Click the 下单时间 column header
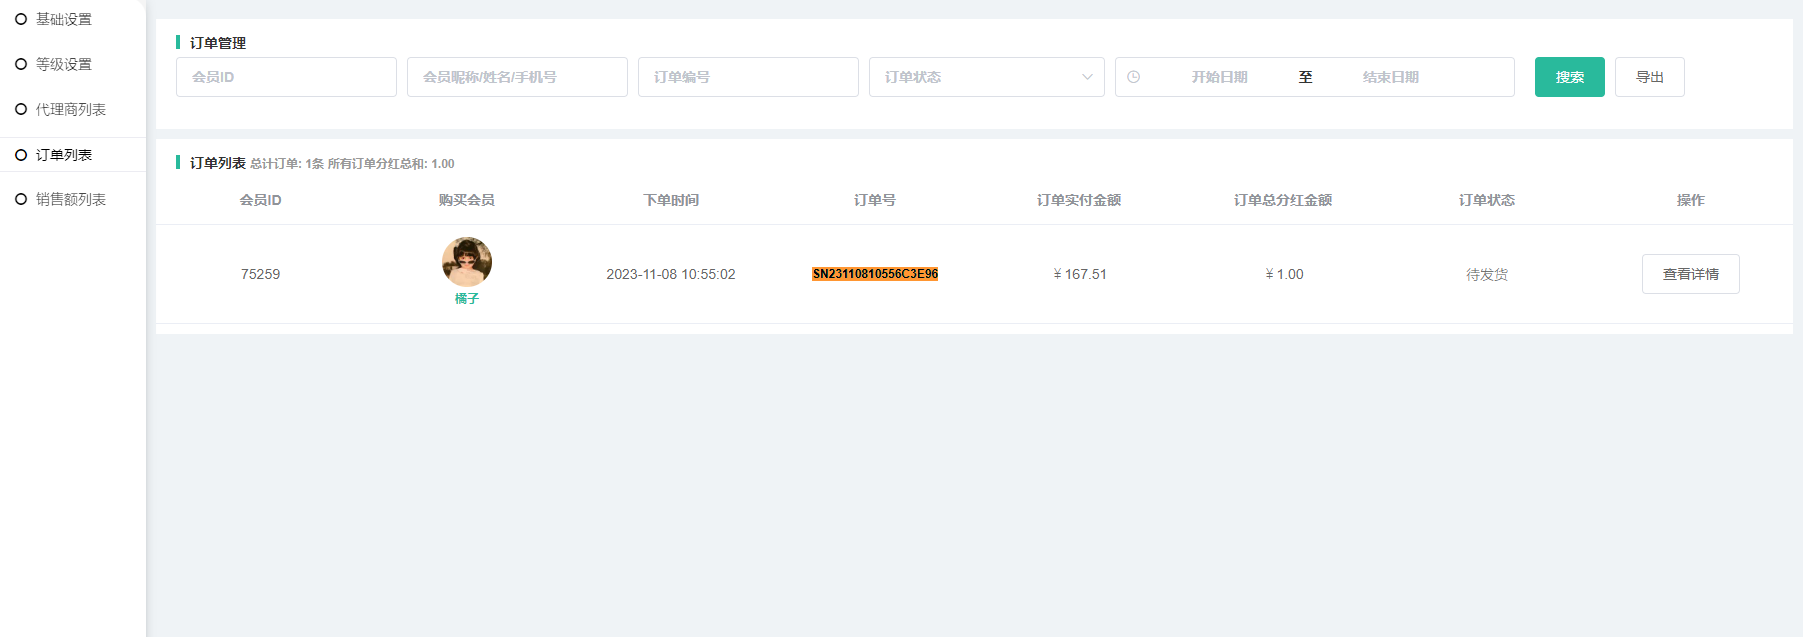Viewport: 1803px width, 637px height. (x=671, y=200)
